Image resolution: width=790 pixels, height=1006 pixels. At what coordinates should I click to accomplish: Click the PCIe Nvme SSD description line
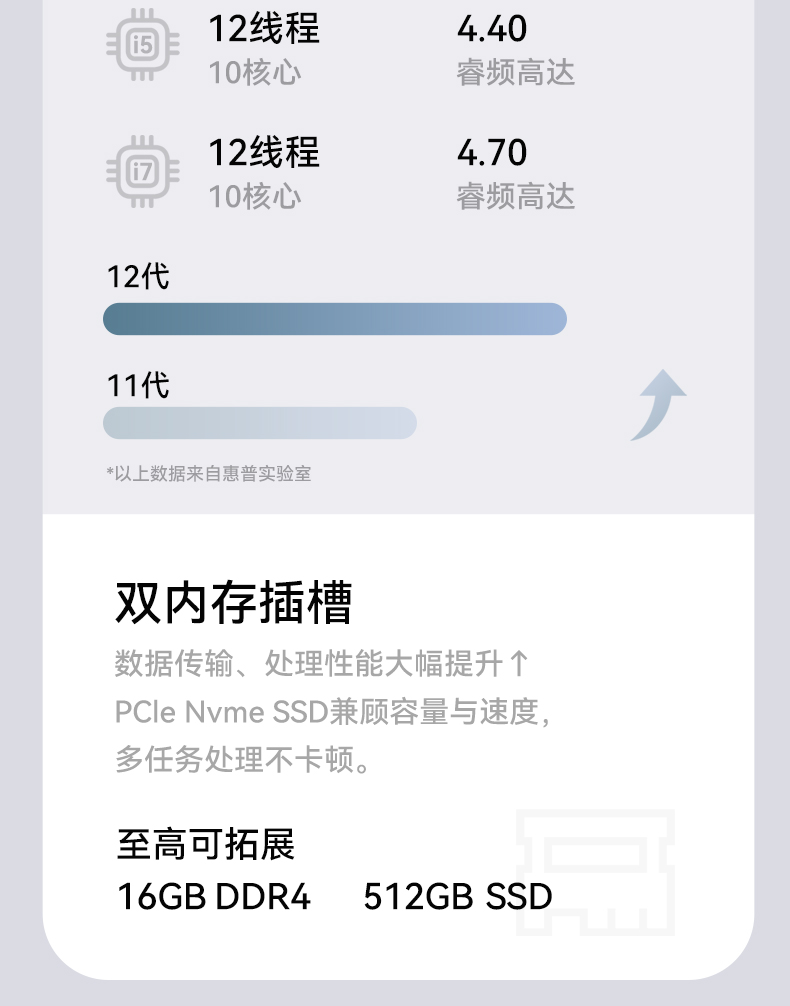(333, 712)
